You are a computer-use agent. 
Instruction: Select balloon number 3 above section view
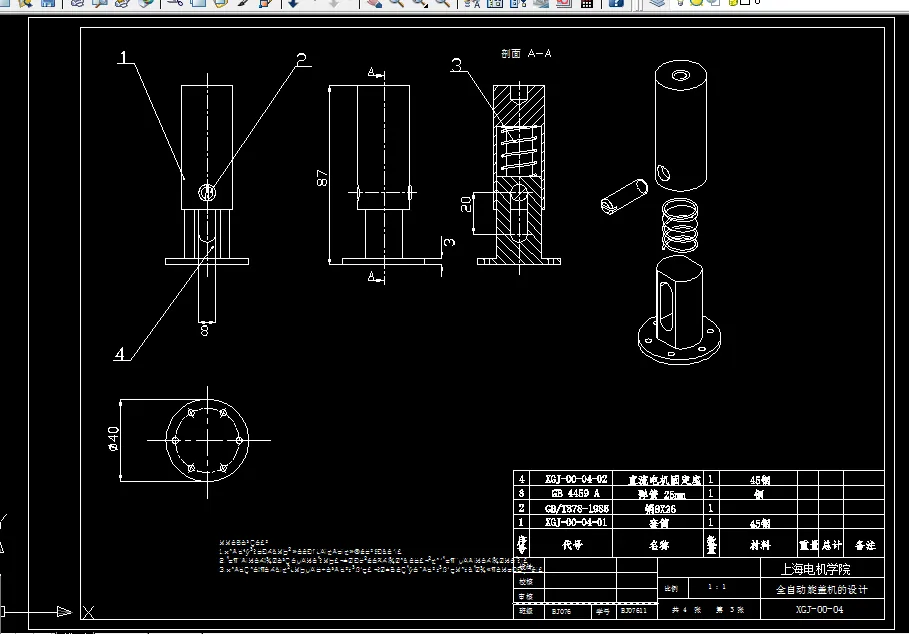[x=457, y=64]
